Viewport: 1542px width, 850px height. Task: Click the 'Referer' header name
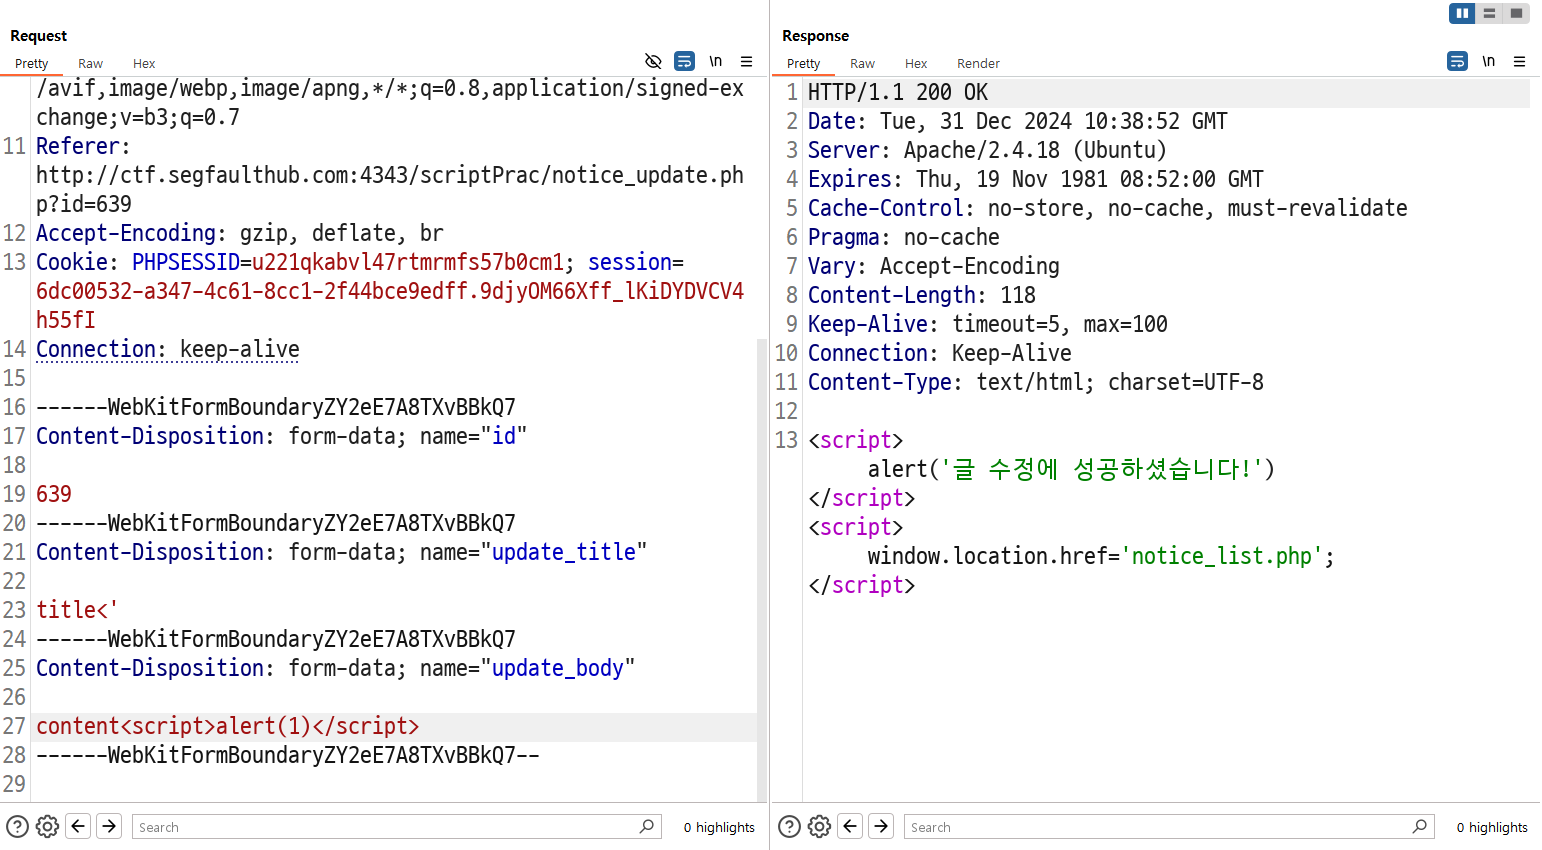tap(77, 146)
